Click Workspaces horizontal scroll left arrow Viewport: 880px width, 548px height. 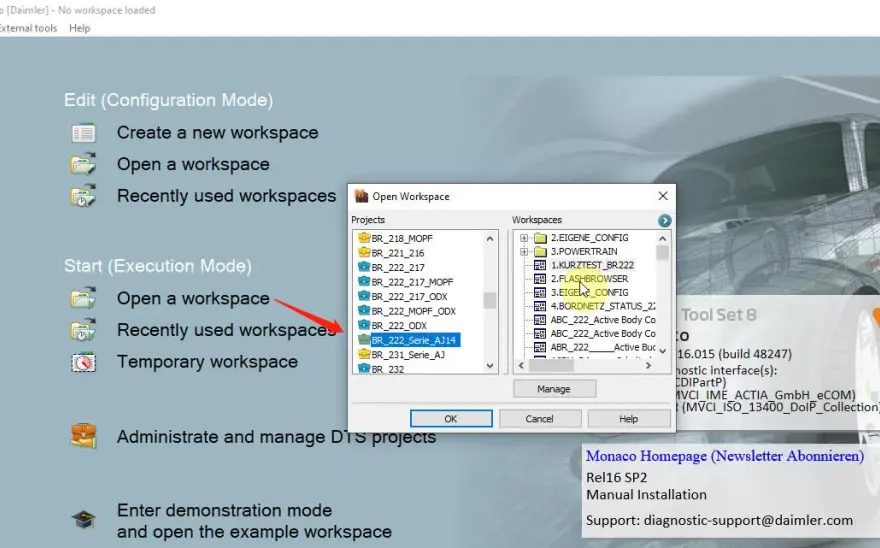[521, 366]
